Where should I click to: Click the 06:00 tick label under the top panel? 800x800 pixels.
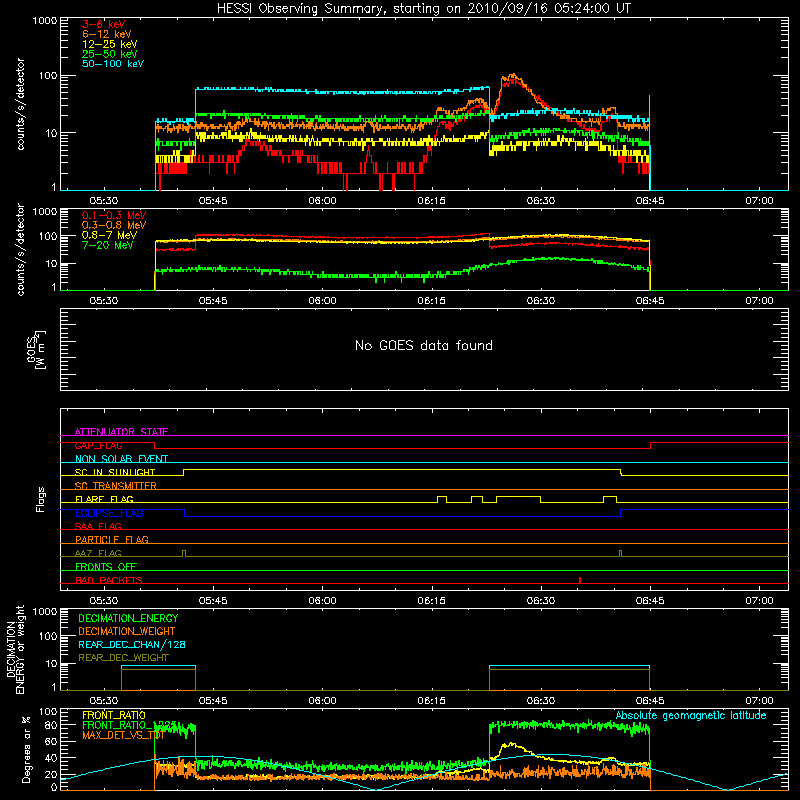(322, 201)
